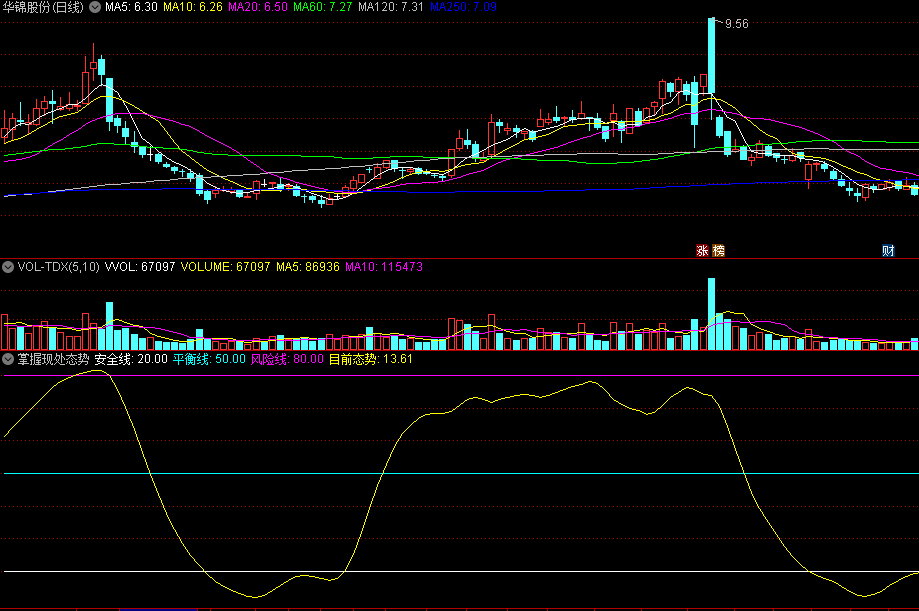Screen dimensions: 919x611
Task: Click the 安全线: 20.00 label
Action: (x=131, y=359)
